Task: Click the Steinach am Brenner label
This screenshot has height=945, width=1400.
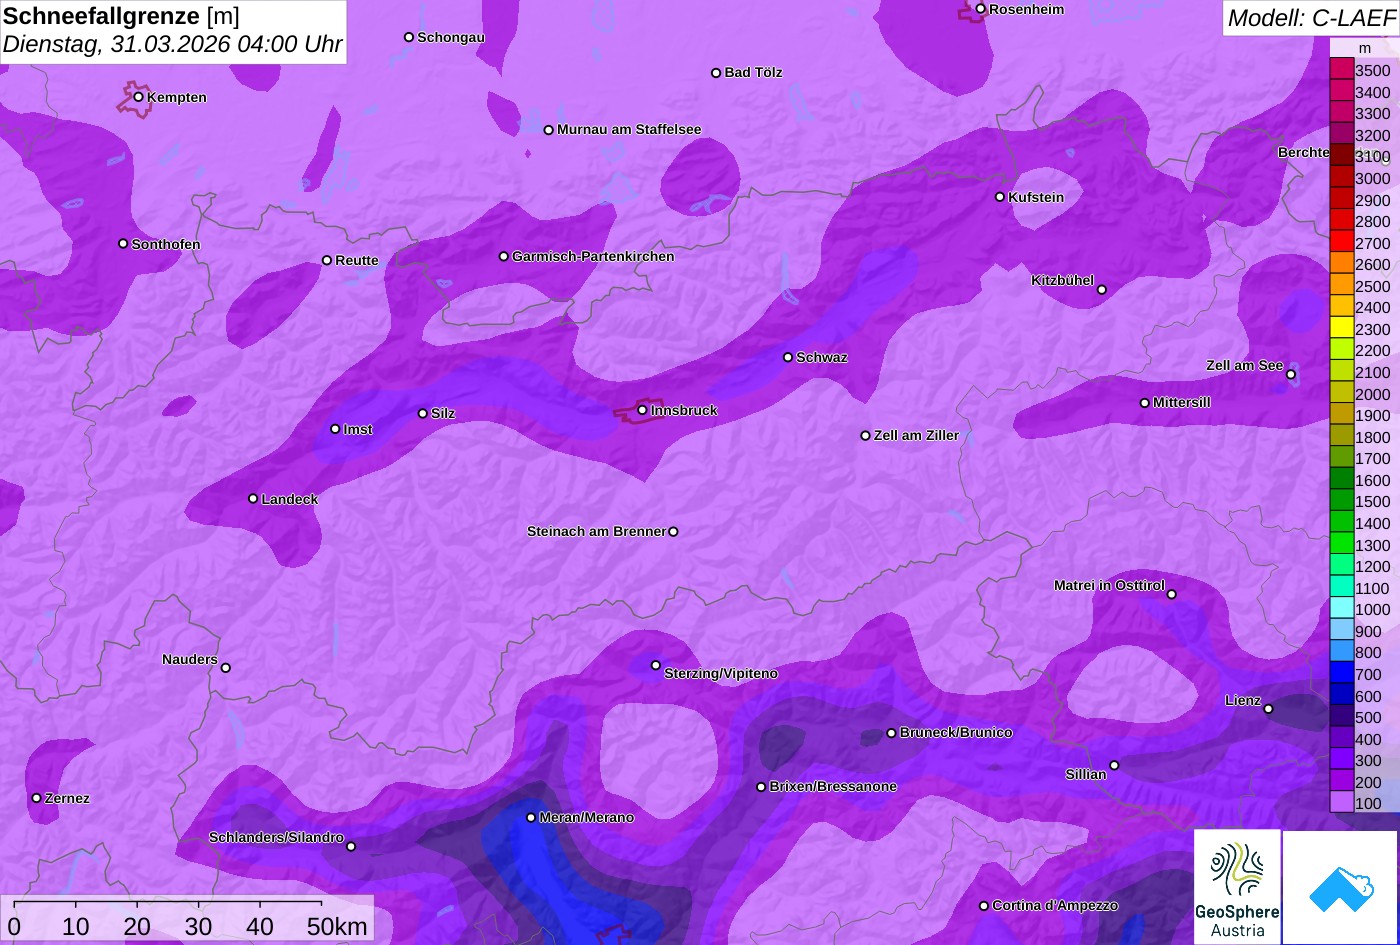Action: coord(596,532)
